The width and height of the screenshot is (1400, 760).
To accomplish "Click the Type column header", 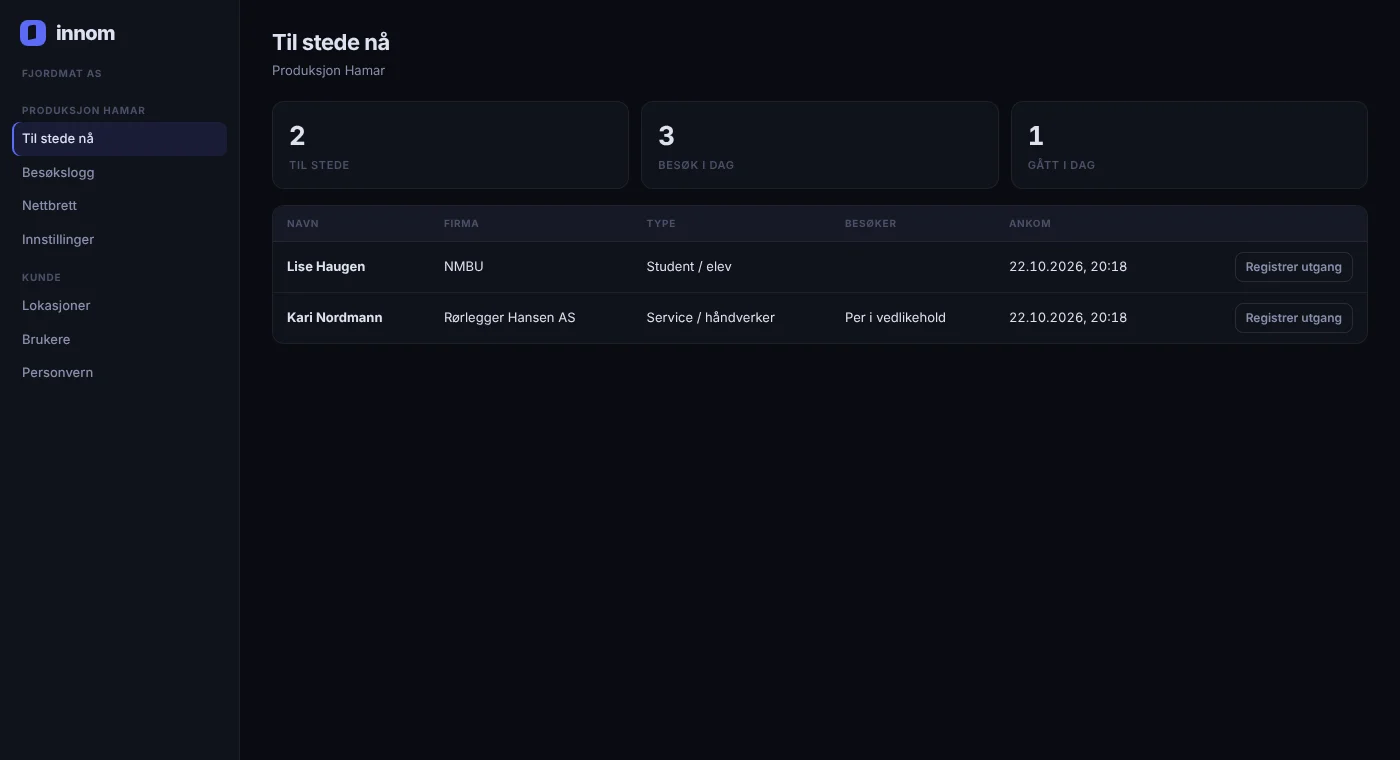I will (661, 224).
